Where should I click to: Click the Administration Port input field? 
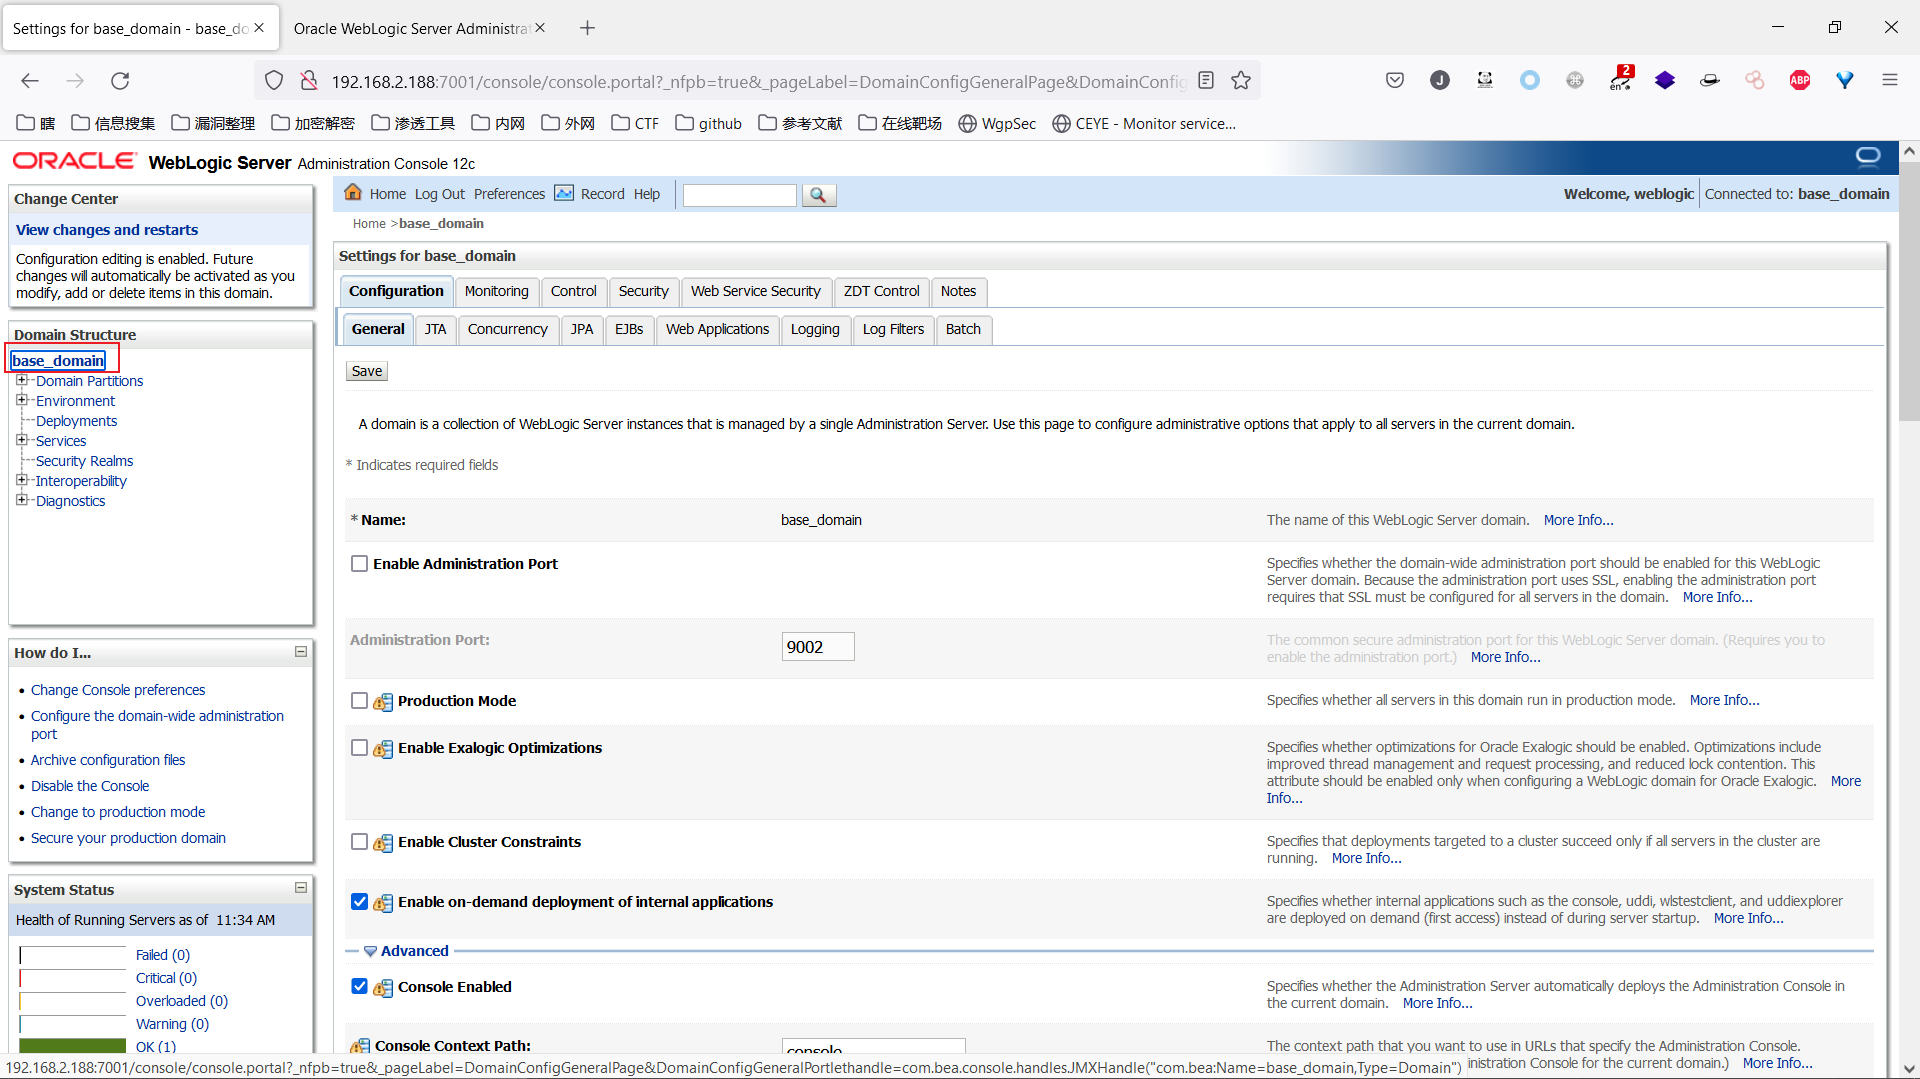[x=817, y=647]
